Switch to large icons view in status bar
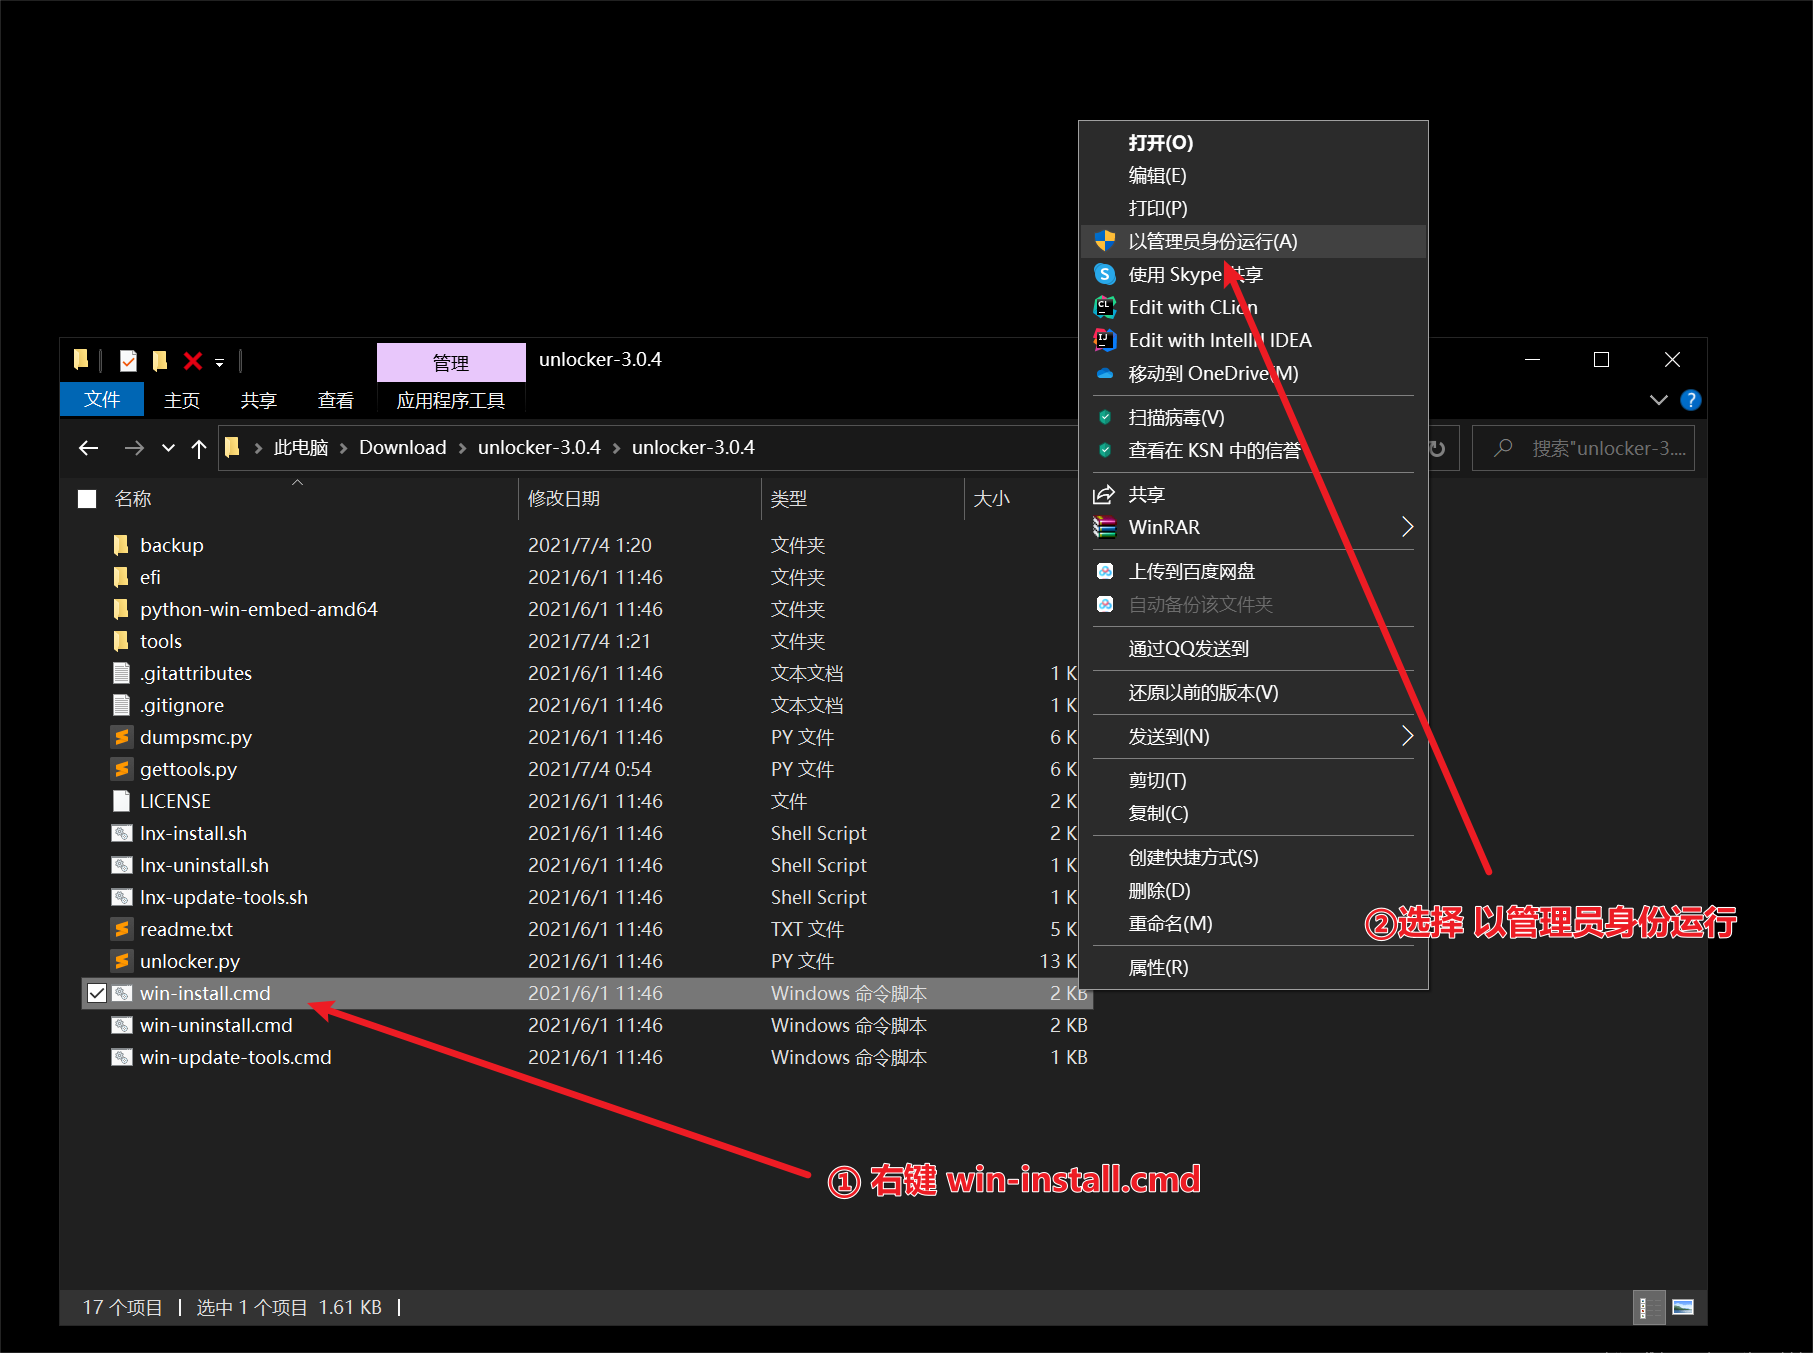The width and height of the screenshot is (1813, 1353). click(x=1683, y=1307)
